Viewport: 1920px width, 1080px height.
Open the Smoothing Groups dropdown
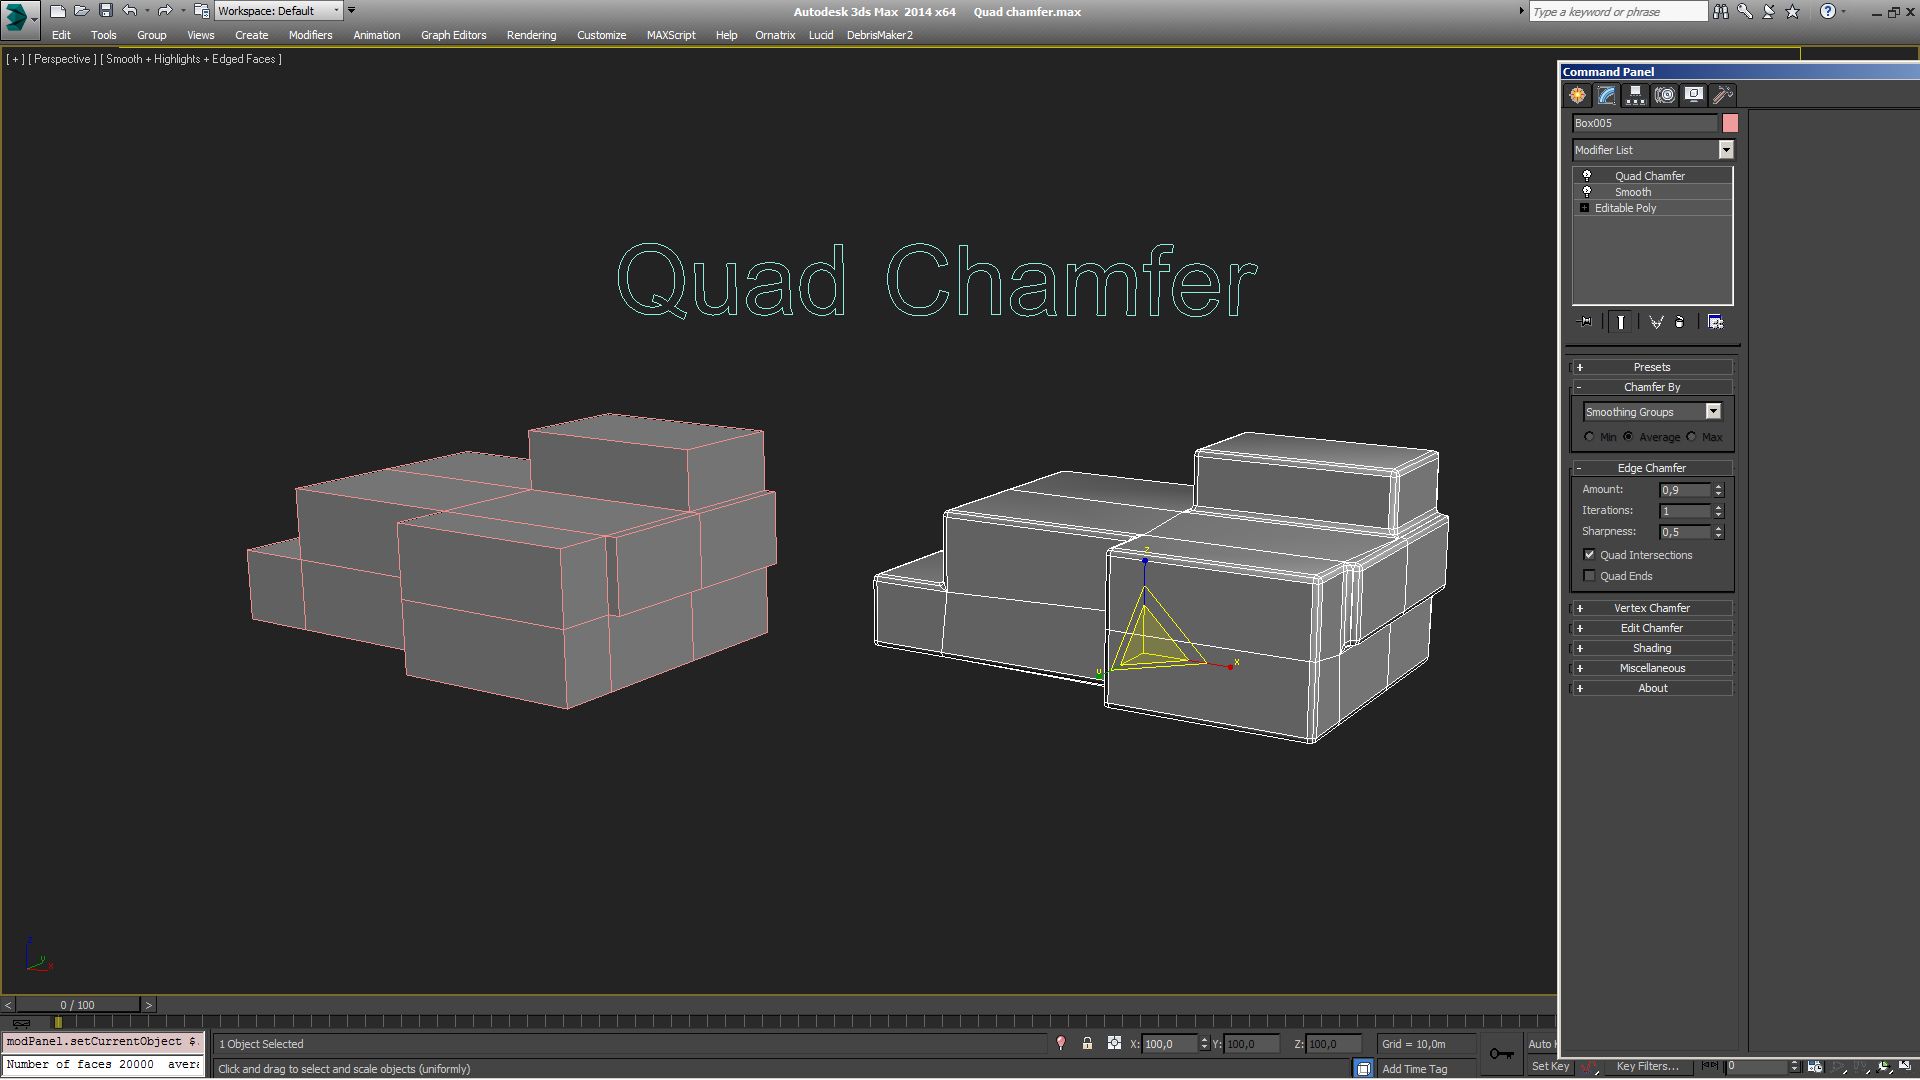tap(1712, 412)
